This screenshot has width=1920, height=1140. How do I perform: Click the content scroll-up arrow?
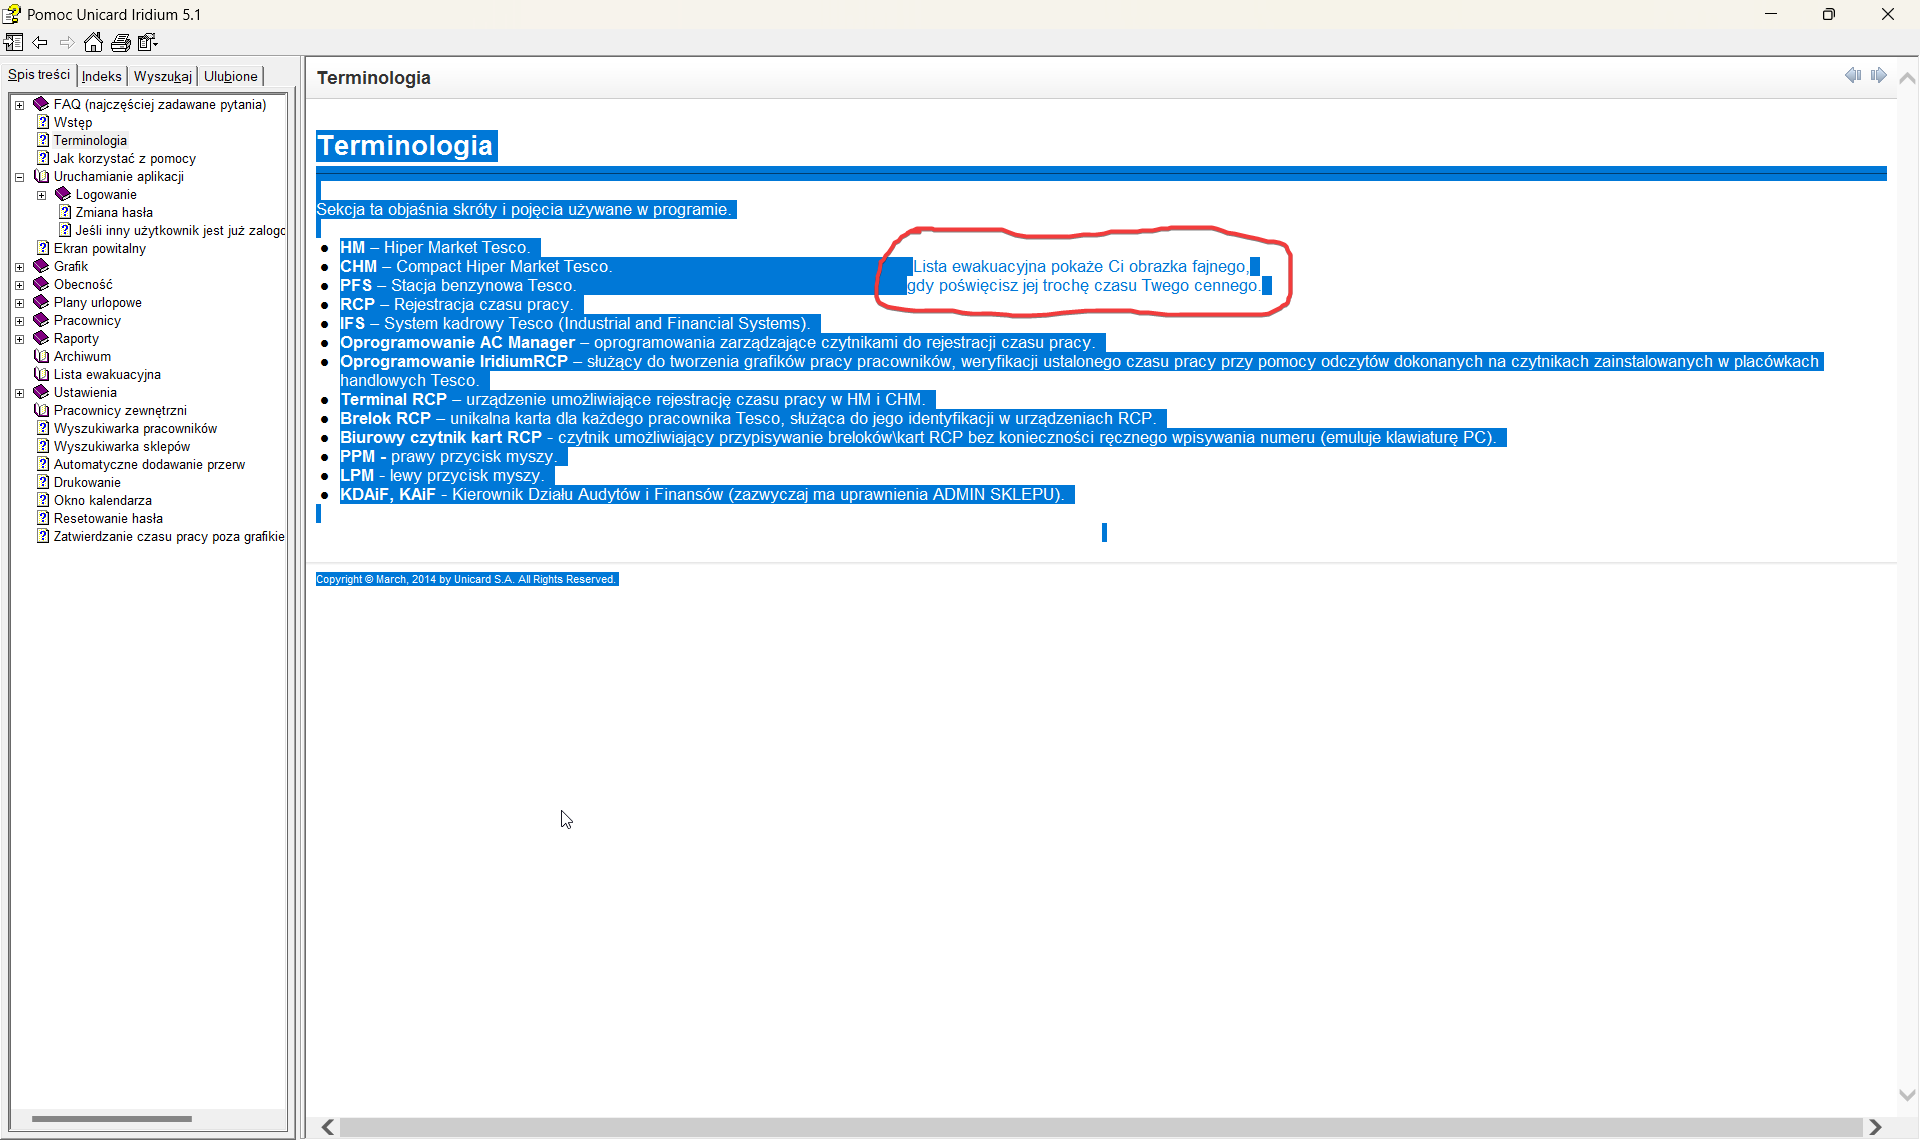(1907, 78)
